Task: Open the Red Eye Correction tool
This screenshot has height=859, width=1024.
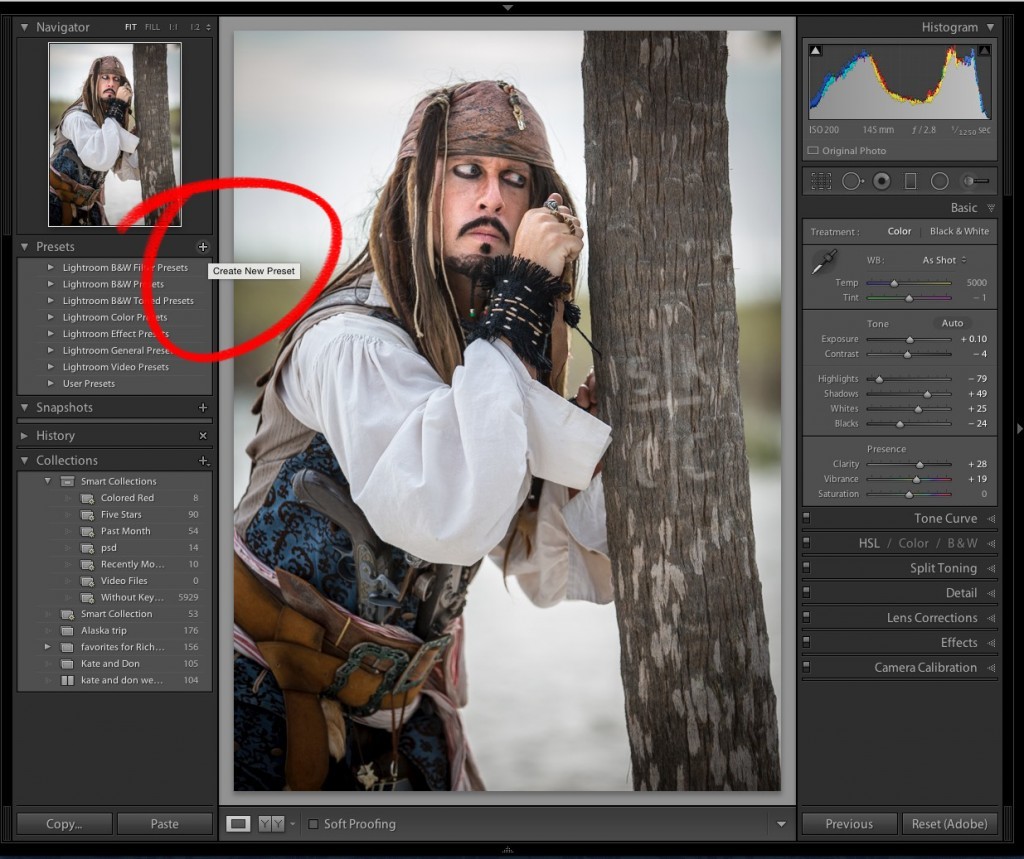Action: (x=881, y=180)
